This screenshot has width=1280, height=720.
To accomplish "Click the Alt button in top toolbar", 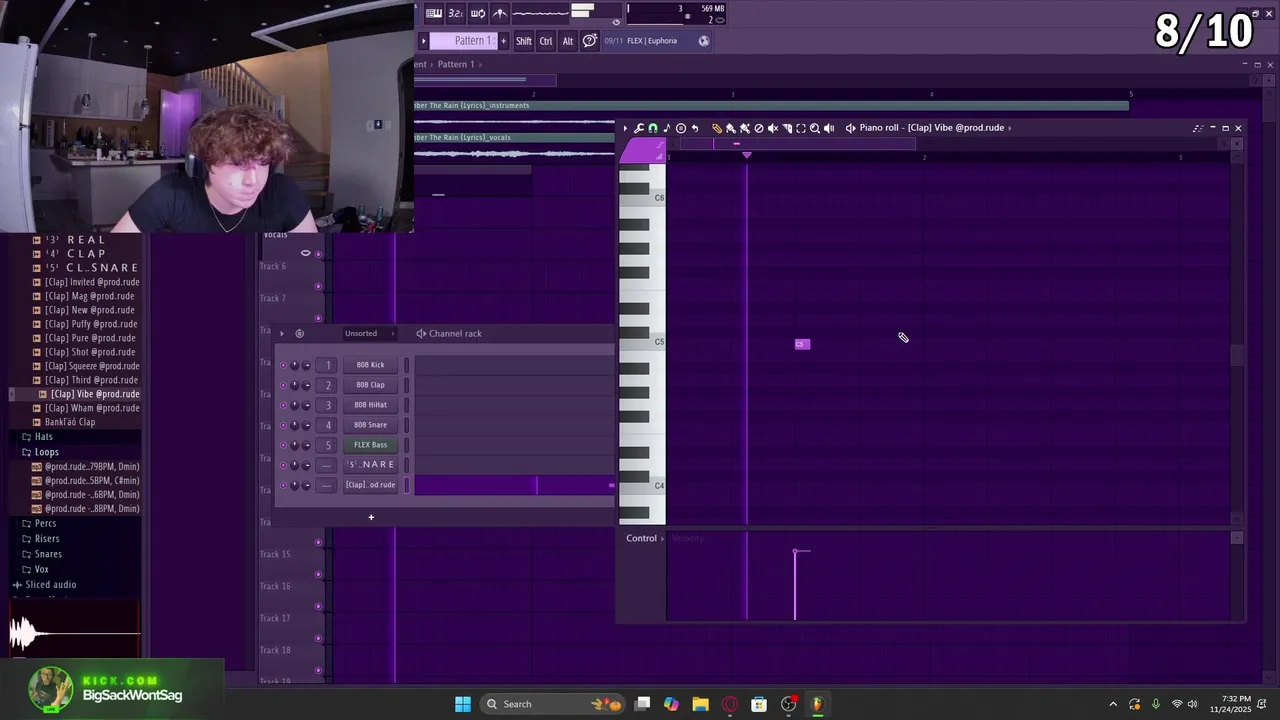I will click(x=568, y=41).
